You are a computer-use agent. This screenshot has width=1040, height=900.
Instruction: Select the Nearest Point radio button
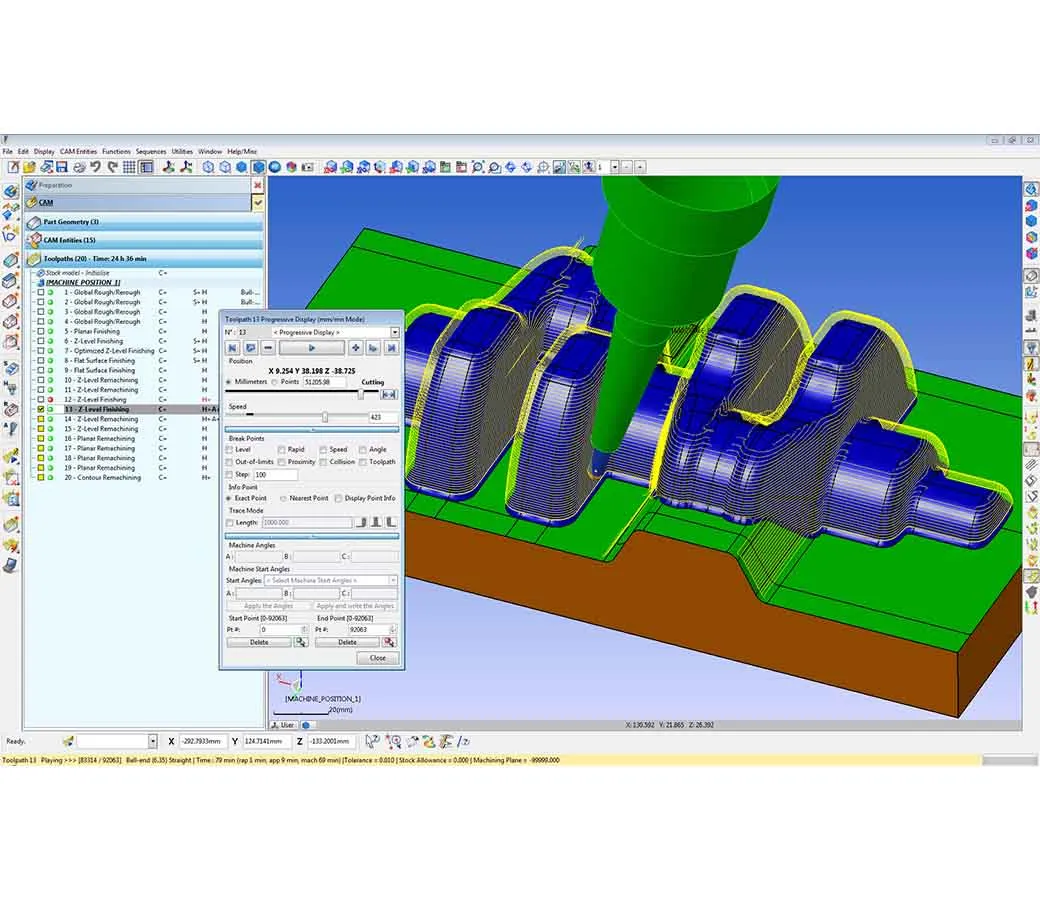click(x=283, y=498)
